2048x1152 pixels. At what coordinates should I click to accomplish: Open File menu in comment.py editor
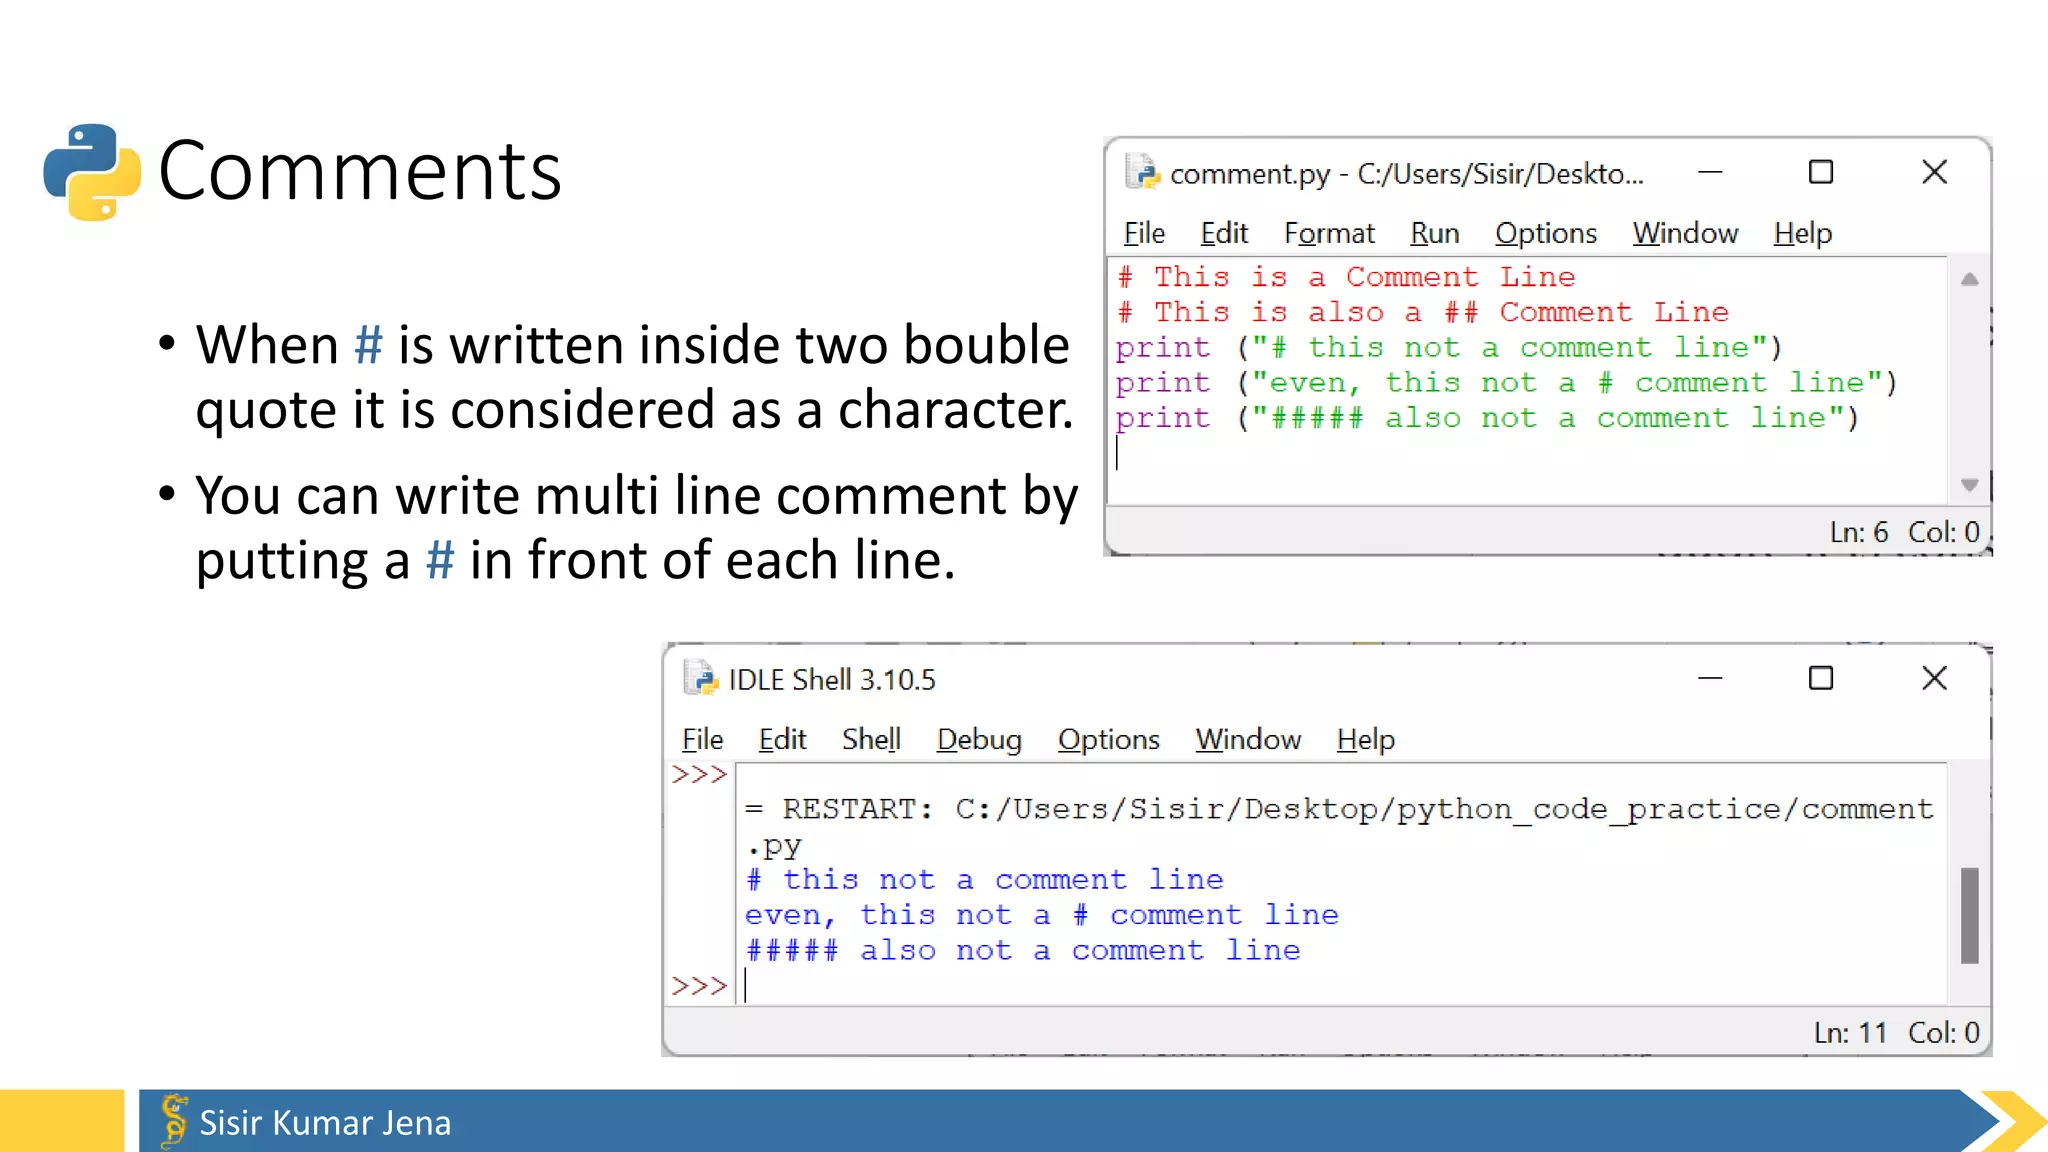(1144, 233)
